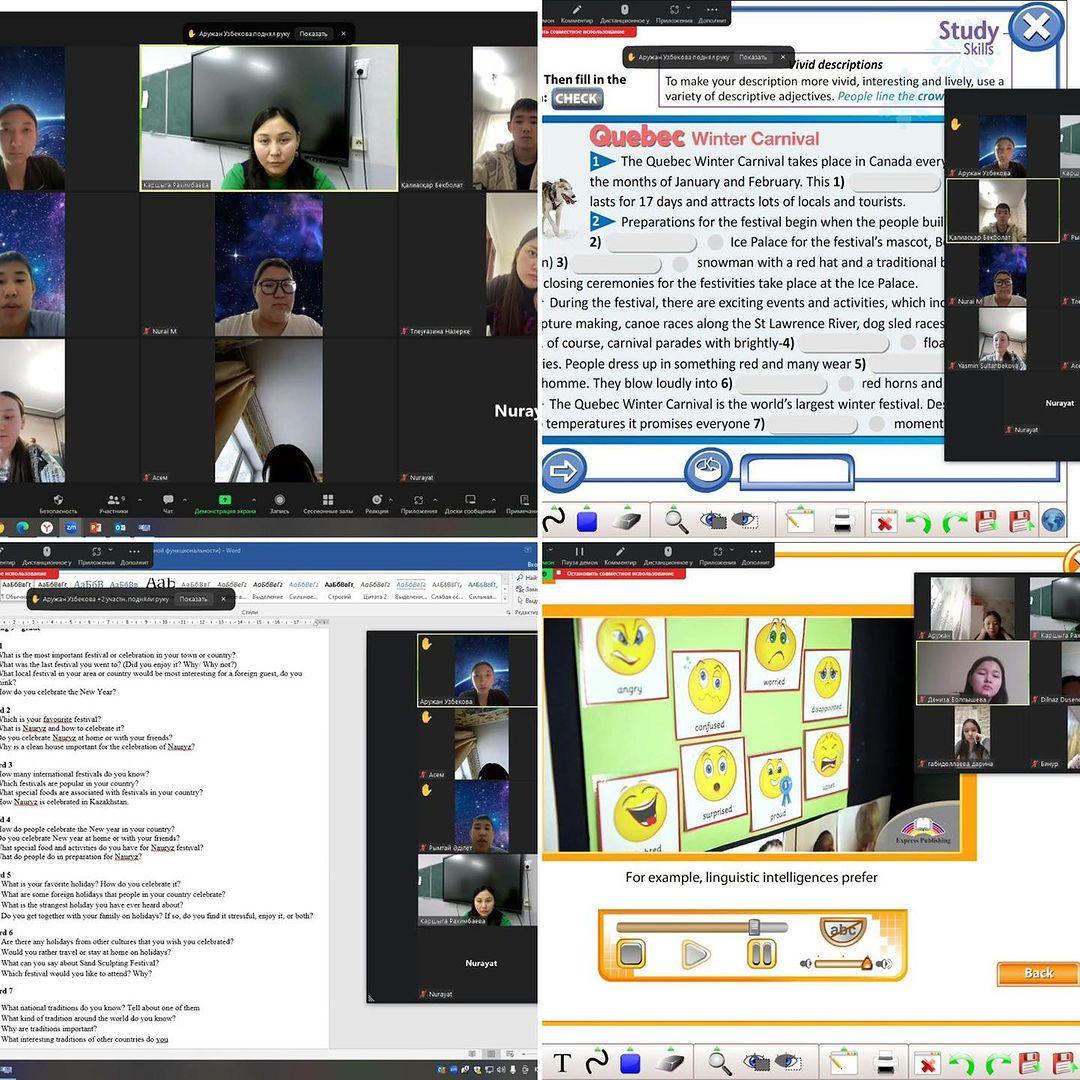
Task: Click the orange Back button
Action: coord(1037,973)
